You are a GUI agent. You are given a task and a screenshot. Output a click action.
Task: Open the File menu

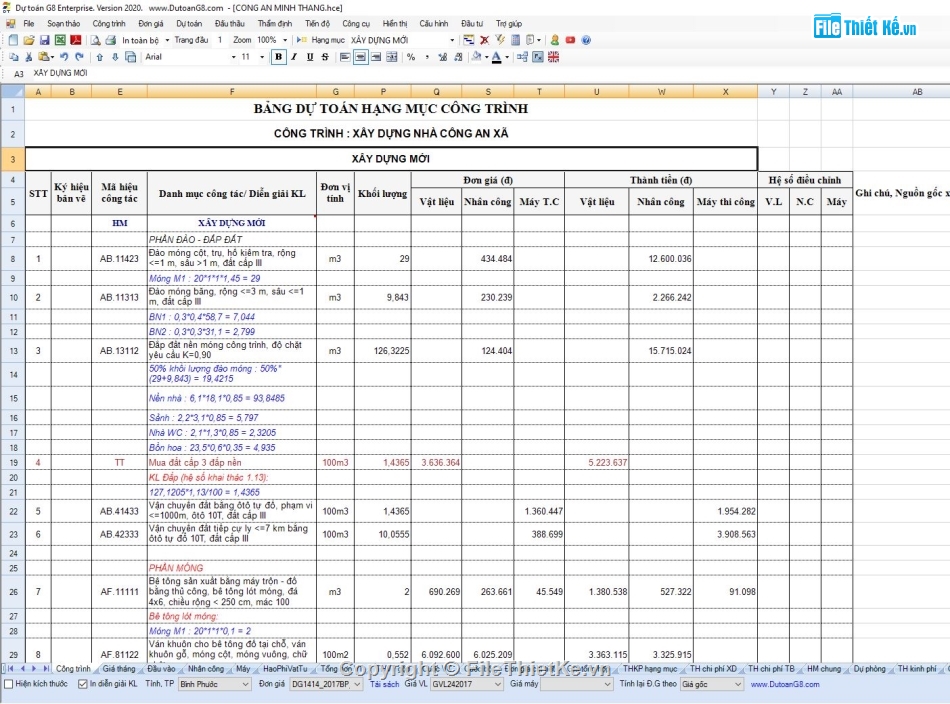click(x=28, y=24)
